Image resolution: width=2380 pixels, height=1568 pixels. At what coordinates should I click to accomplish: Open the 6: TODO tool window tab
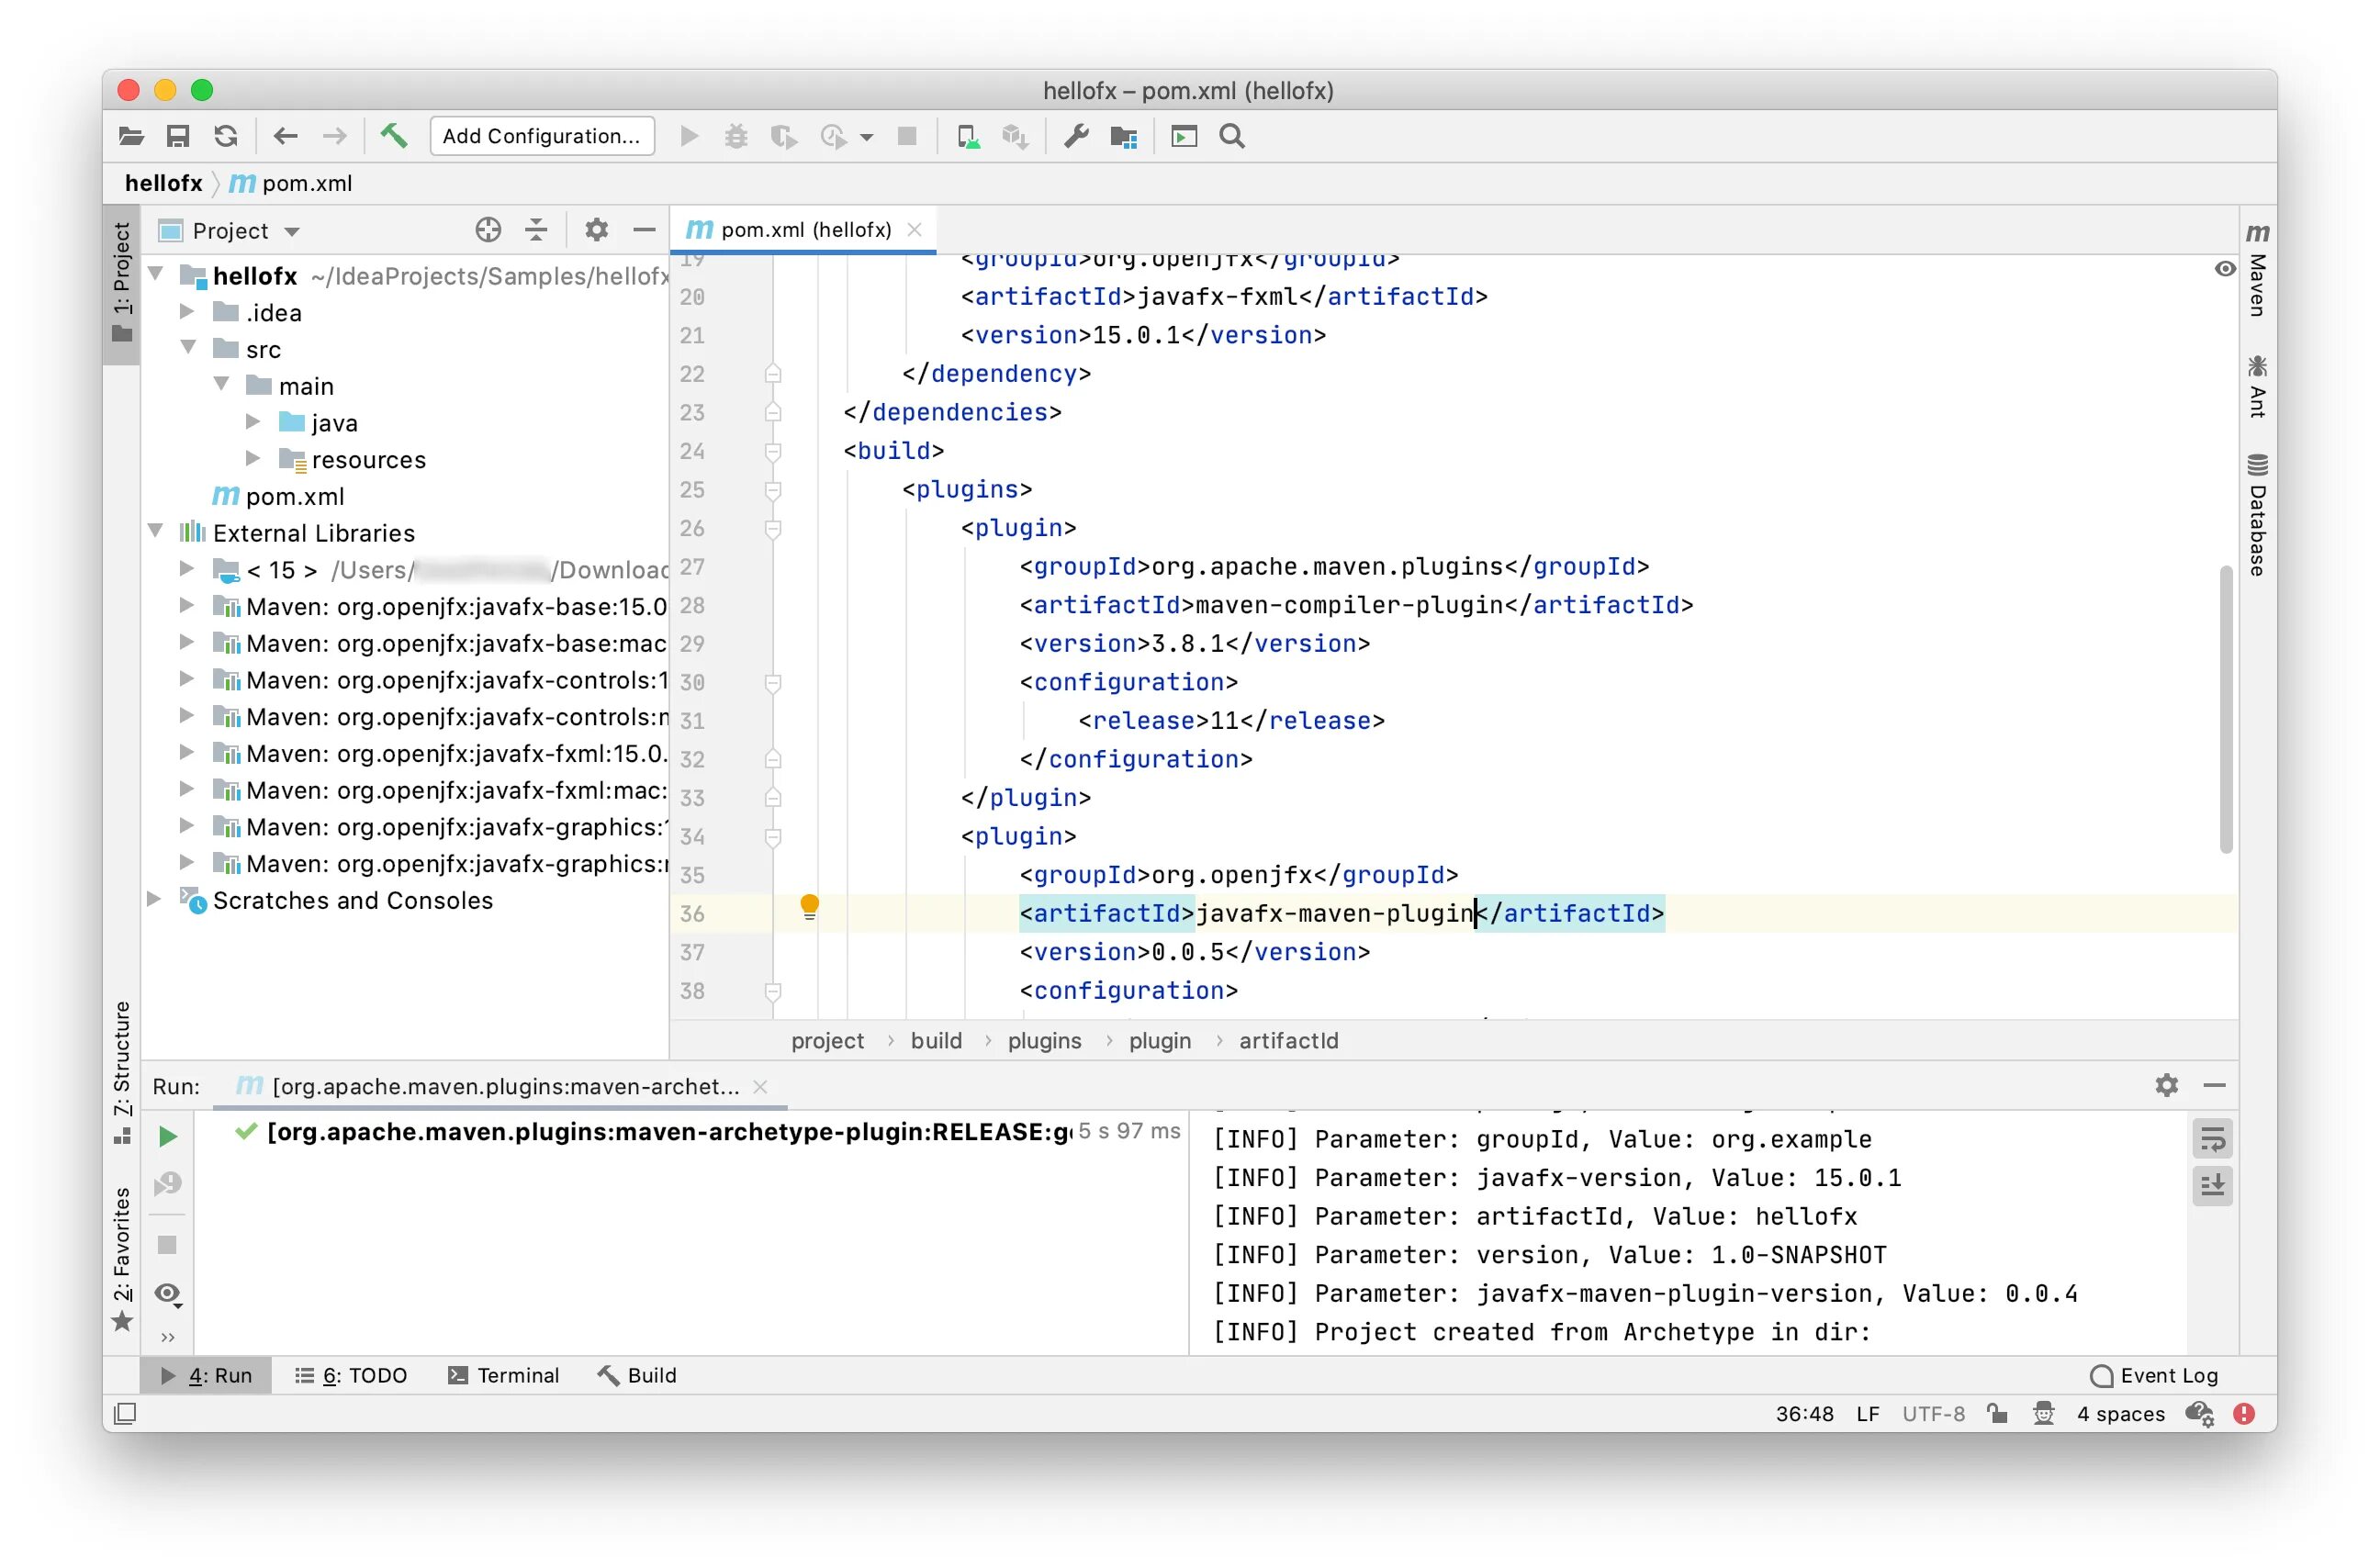[x=352, y=1375]
